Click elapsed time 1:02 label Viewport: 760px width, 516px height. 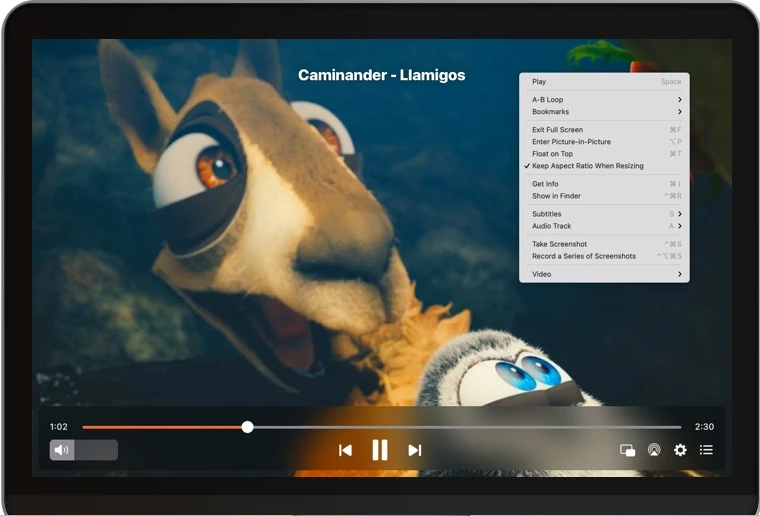click(59, 427)
